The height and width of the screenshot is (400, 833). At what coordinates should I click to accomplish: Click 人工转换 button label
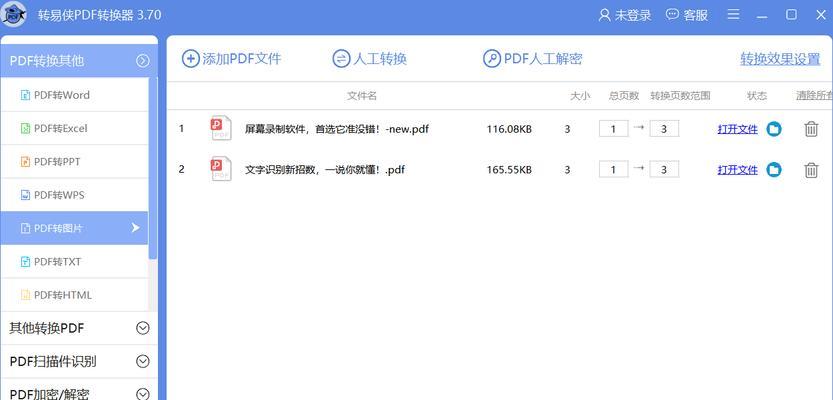[380, 59]
